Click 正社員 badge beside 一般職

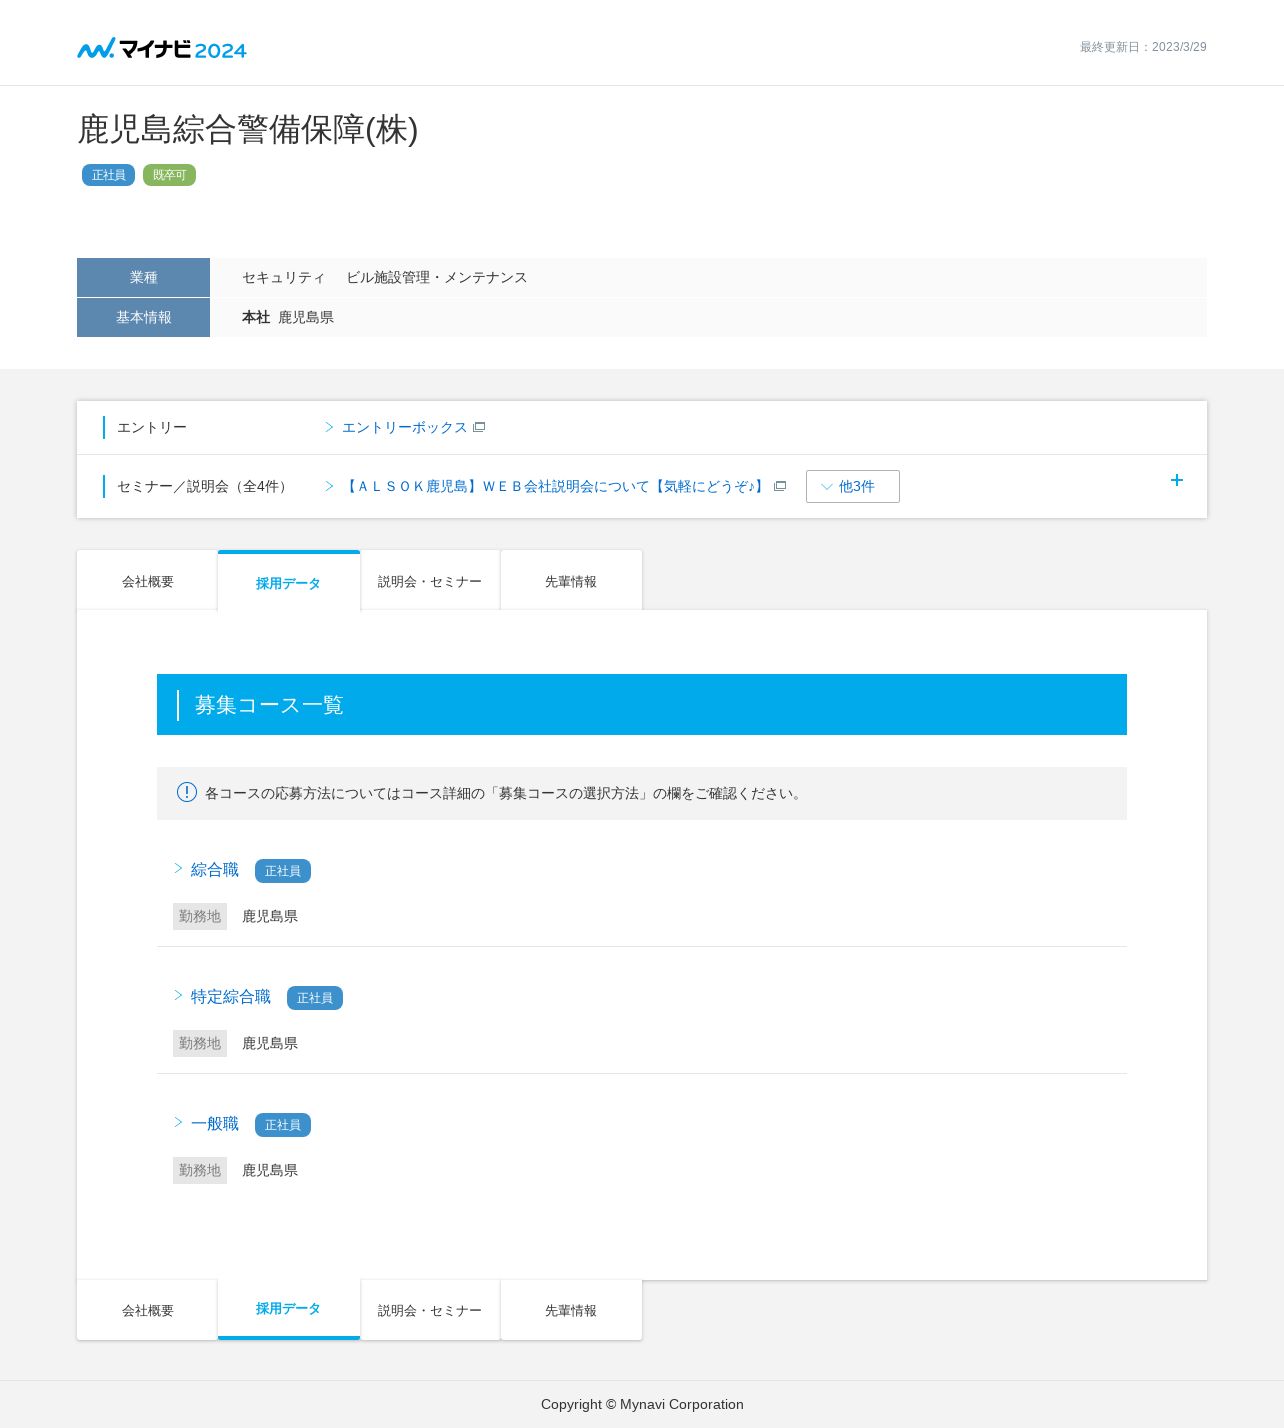(x=283, y=1125)
